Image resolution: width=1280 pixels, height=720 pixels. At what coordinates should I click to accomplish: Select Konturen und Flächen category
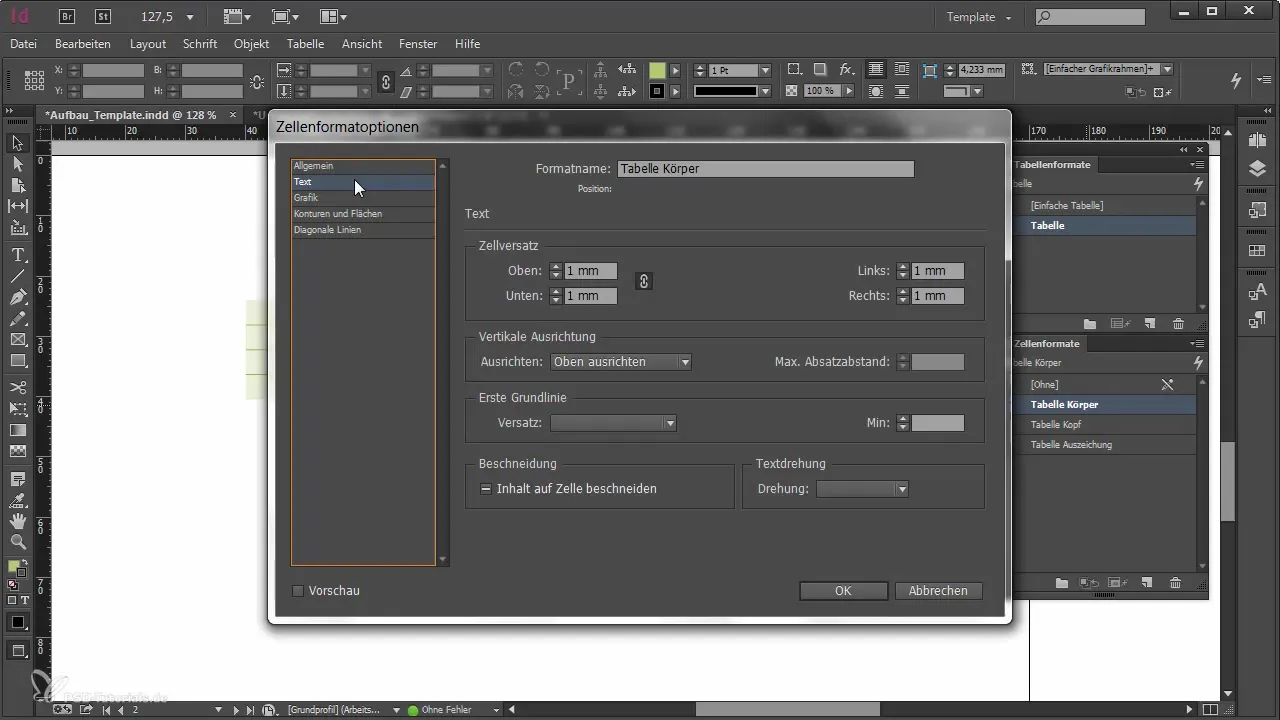click(x=338, y=214)
